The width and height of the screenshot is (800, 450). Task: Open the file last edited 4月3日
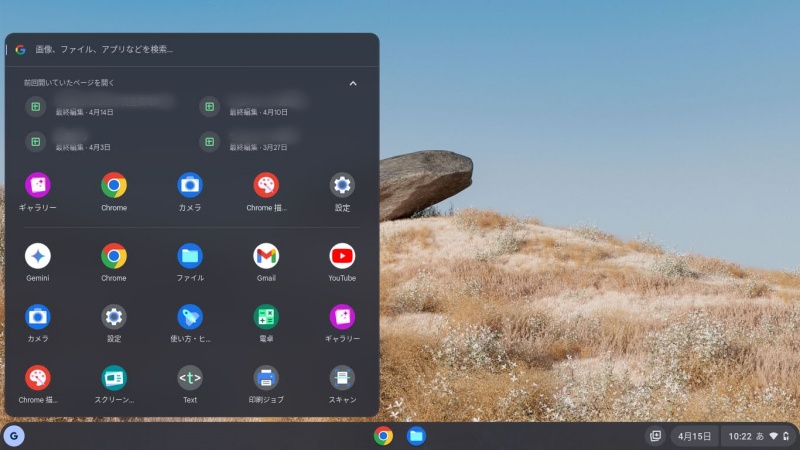100,141
